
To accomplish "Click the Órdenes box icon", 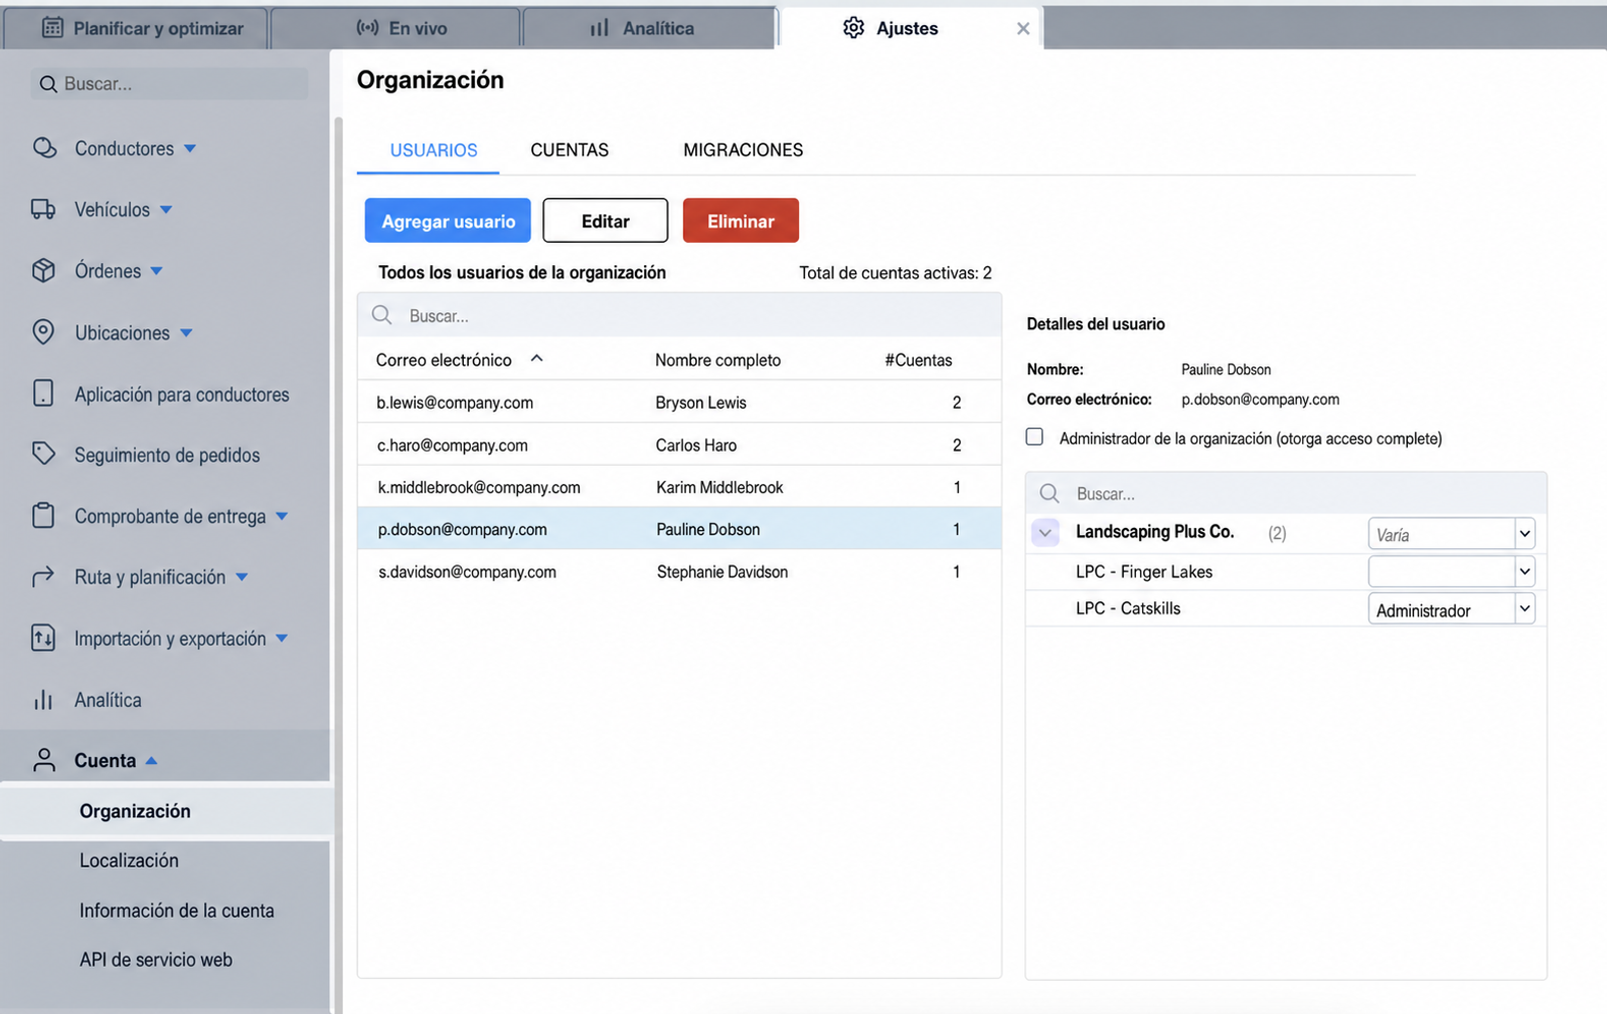I will (x=43, y=271).
